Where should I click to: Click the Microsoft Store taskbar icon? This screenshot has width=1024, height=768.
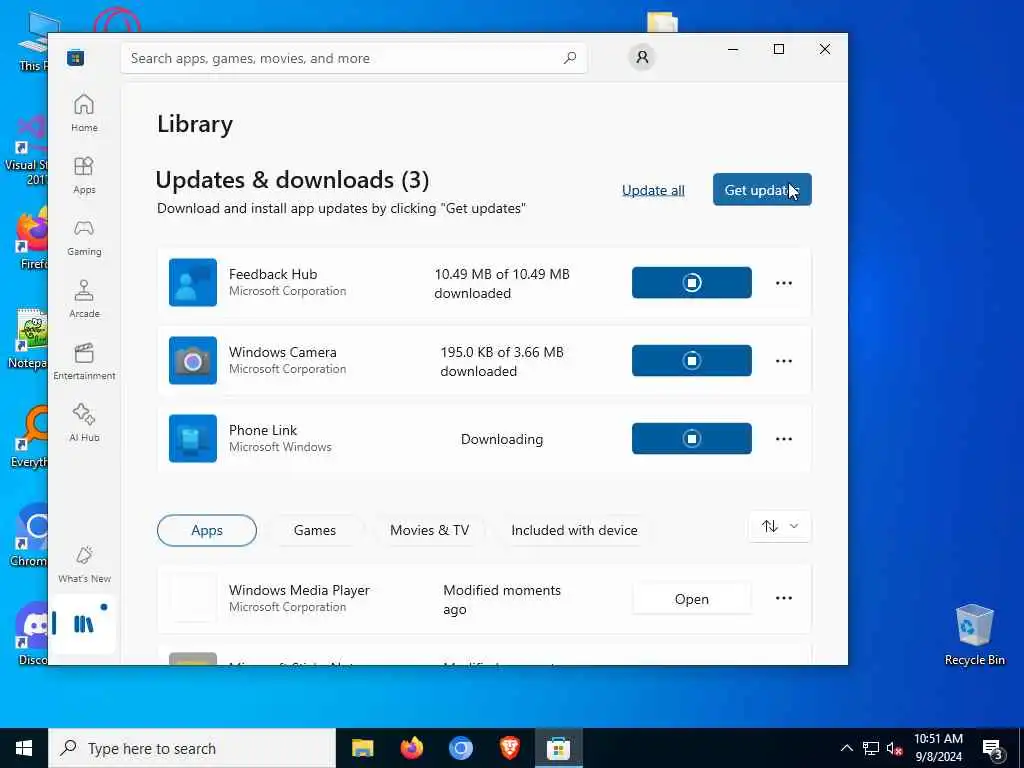[x=558, y=748]
